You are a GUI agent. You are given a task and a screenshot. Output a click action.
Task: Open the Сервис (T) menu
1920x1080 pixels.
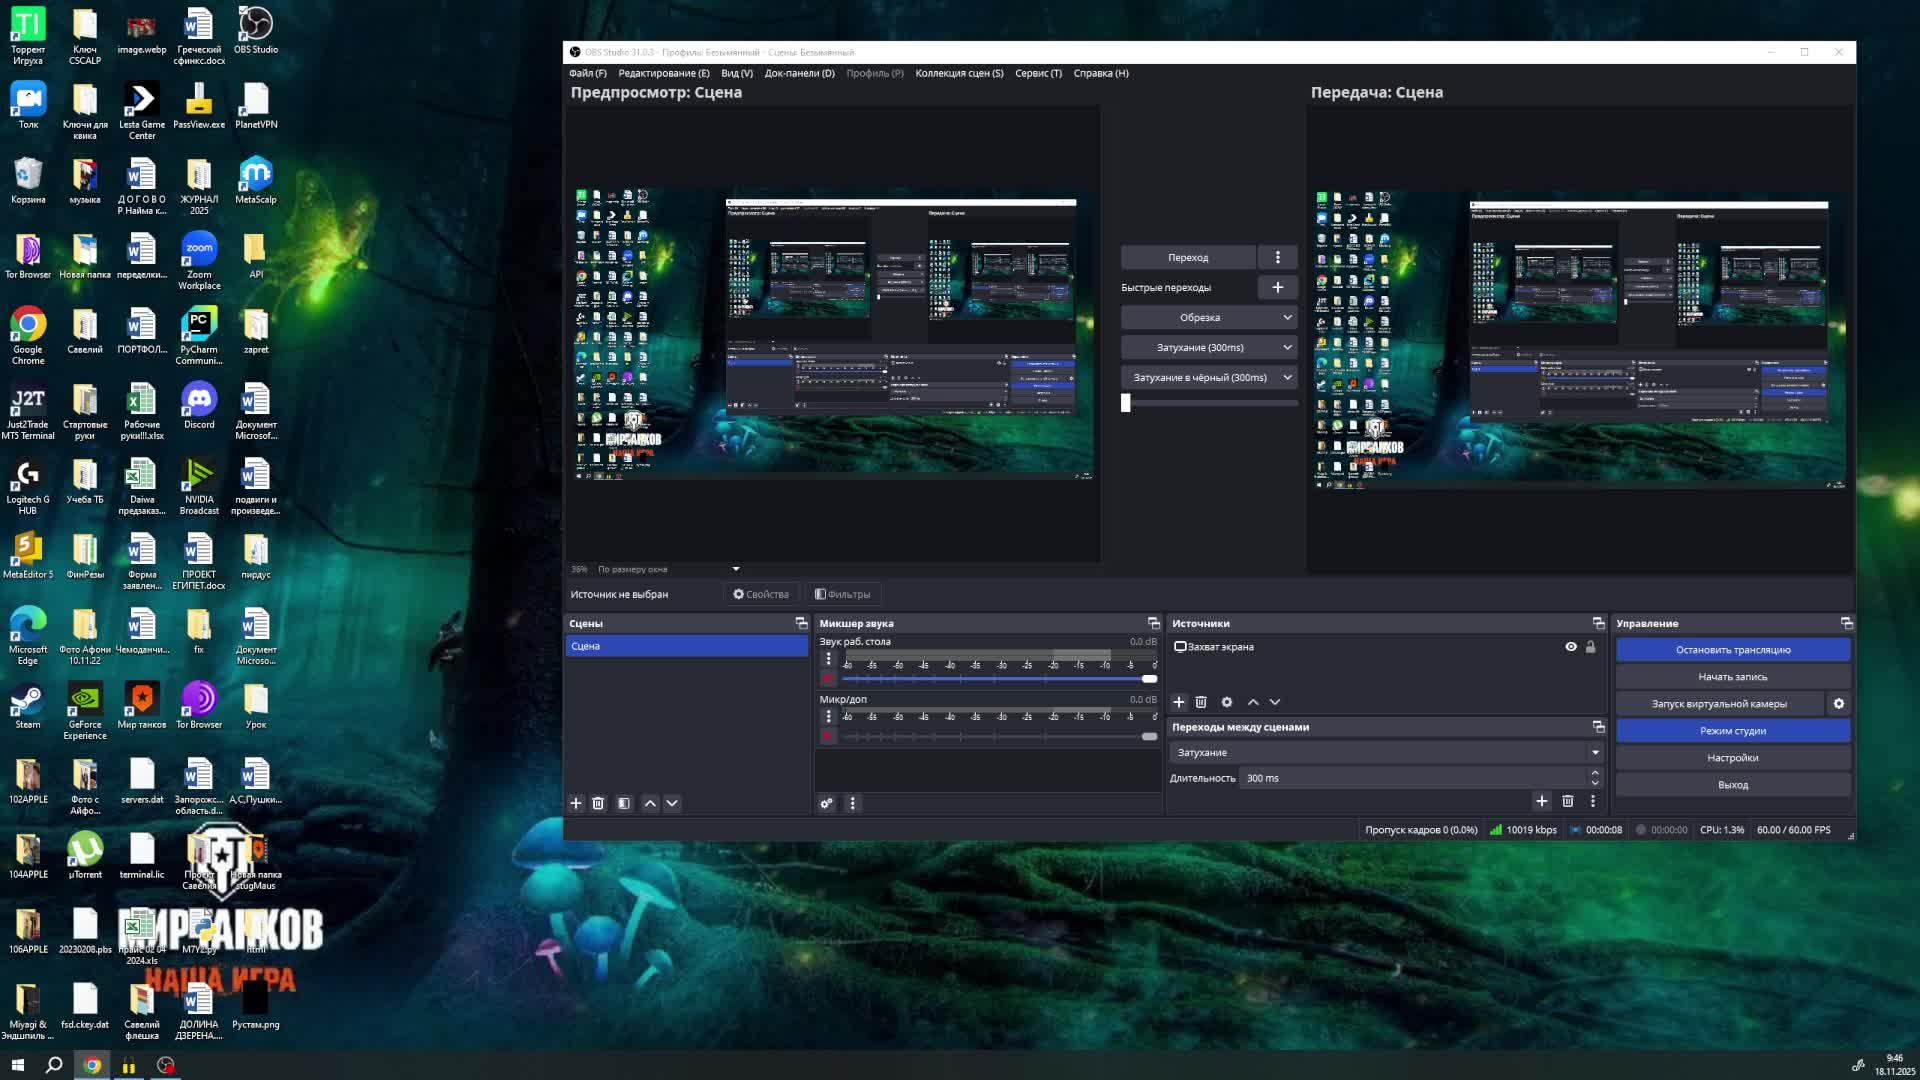1038,73
